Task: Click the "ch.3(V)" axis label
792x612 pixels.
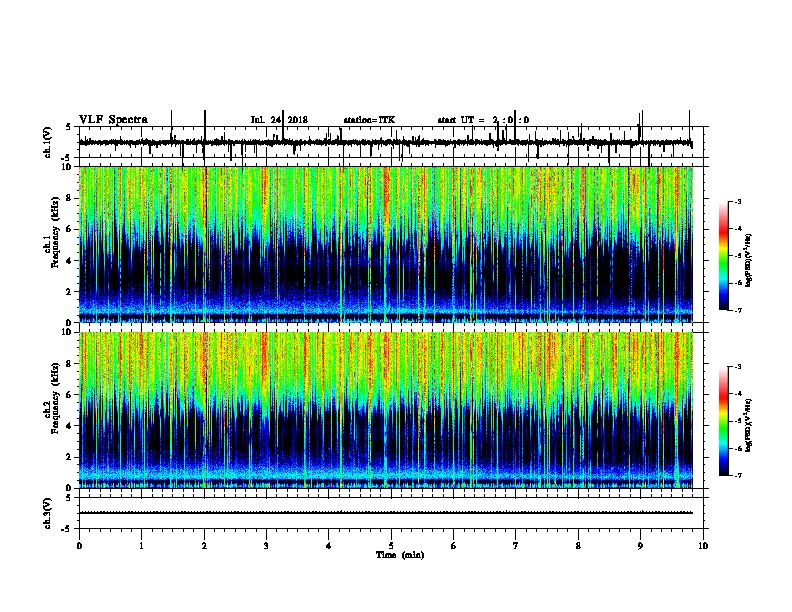Action: (48, 513)
